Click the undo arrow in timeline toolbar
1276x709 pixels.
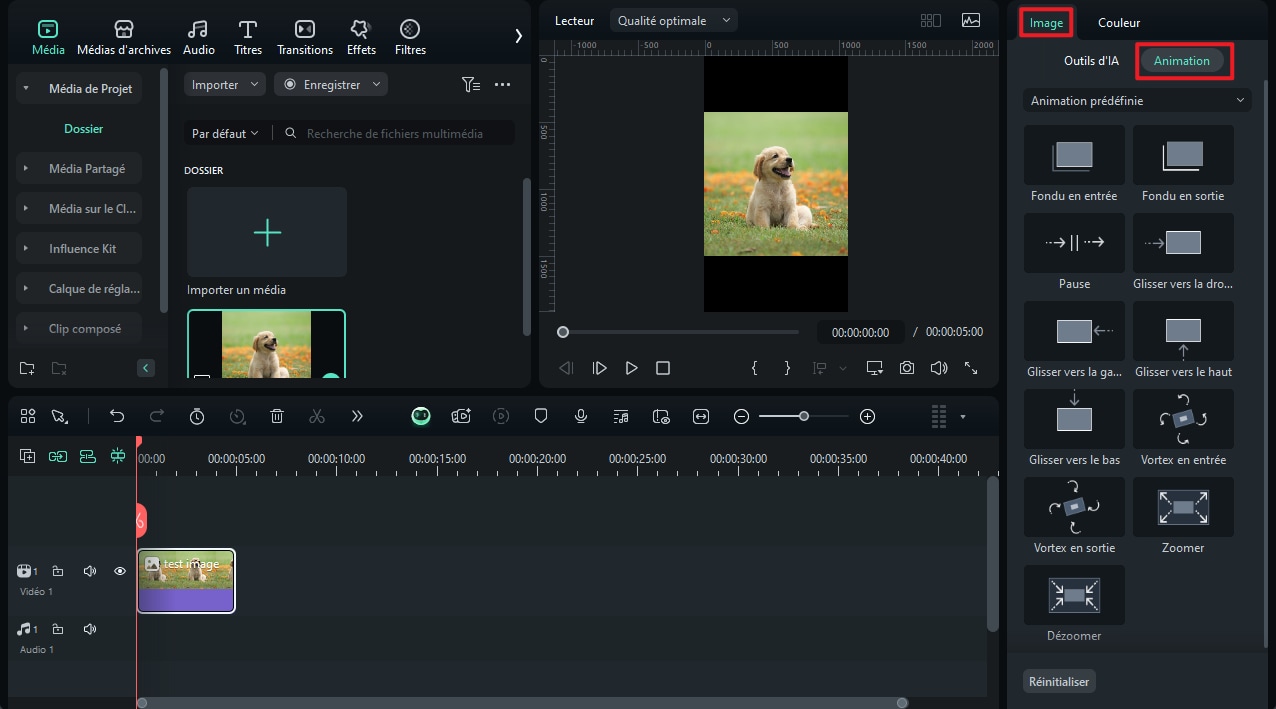[117, 416]
